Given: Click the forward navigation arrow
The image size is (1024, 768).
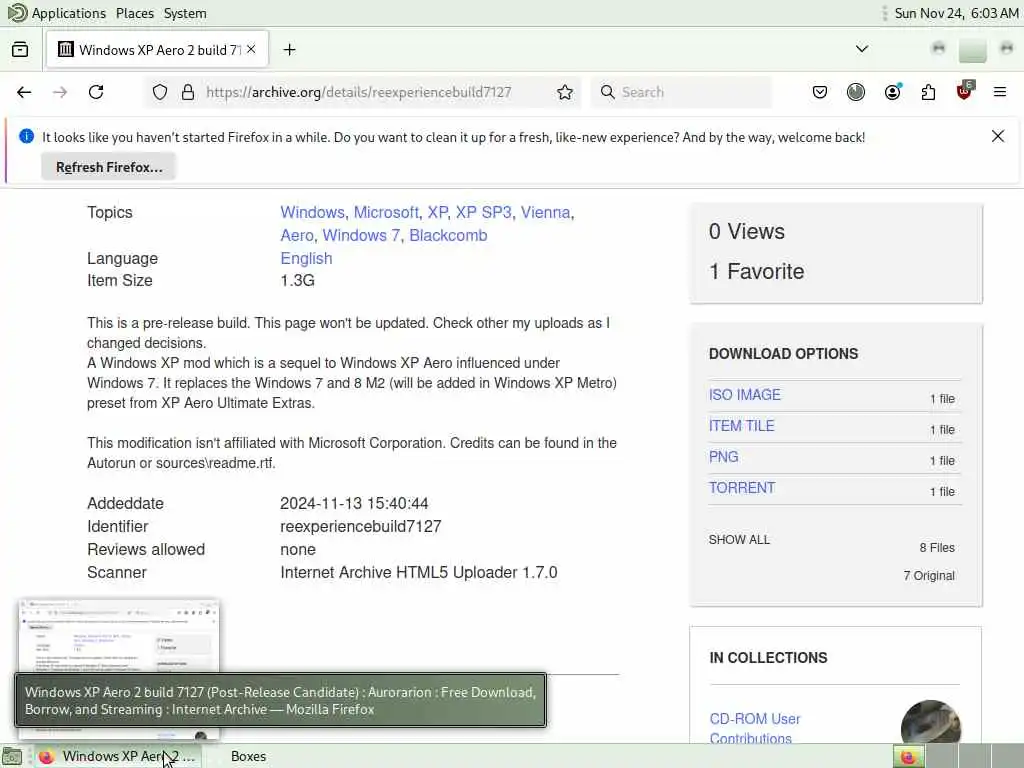Looking at the screenshot, I should point(60,92).
